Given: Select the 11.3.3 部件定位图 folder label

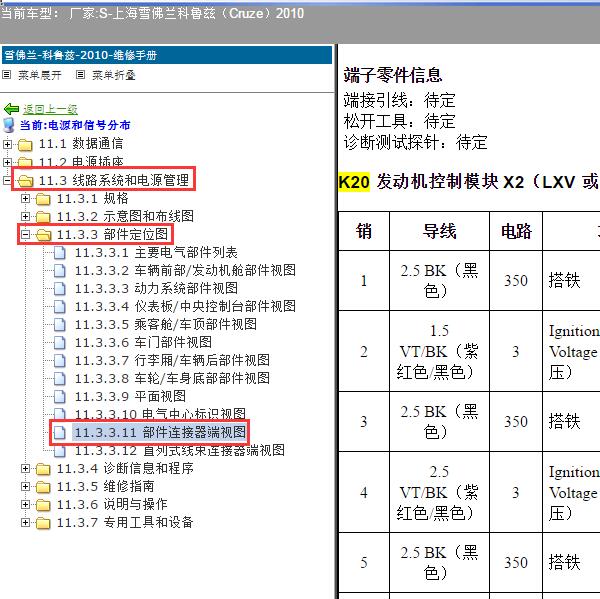Looking at the screenshot, I should pyautogui.click(x=112, y=234).
